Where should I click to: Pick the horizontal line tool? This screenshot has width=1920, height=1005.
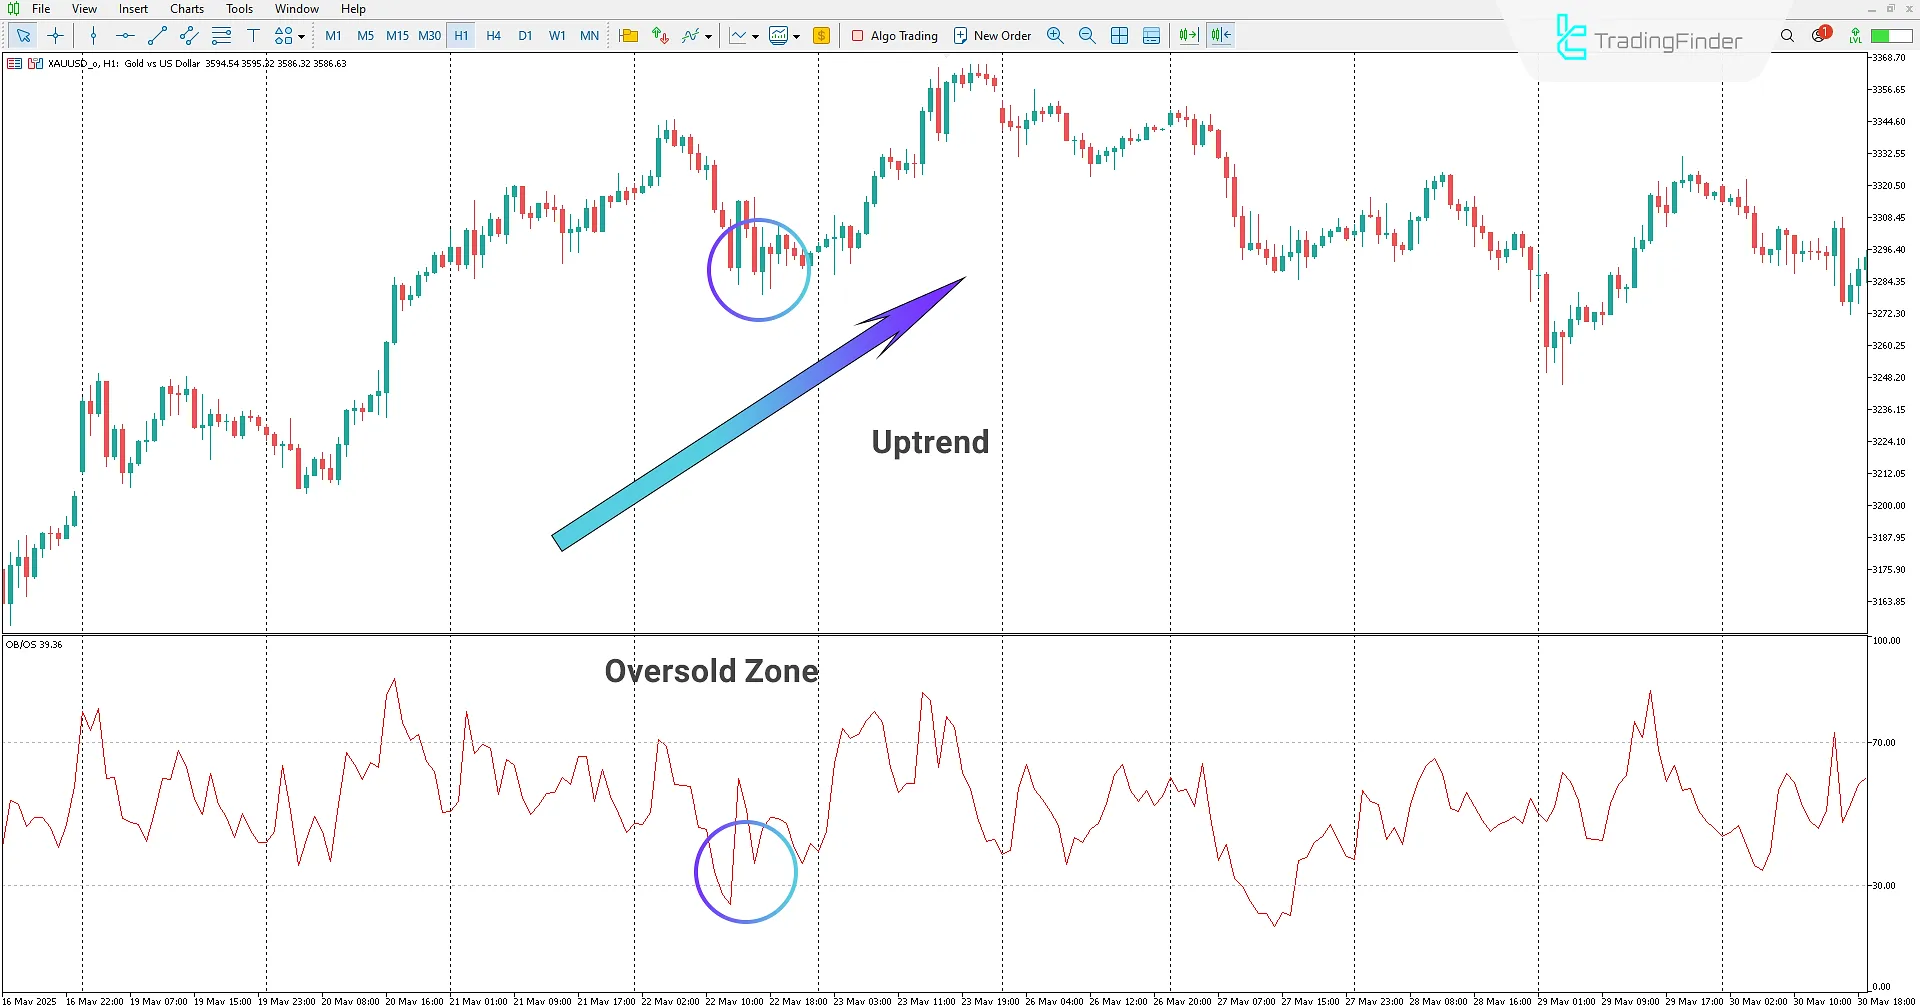tap(125, 36)
